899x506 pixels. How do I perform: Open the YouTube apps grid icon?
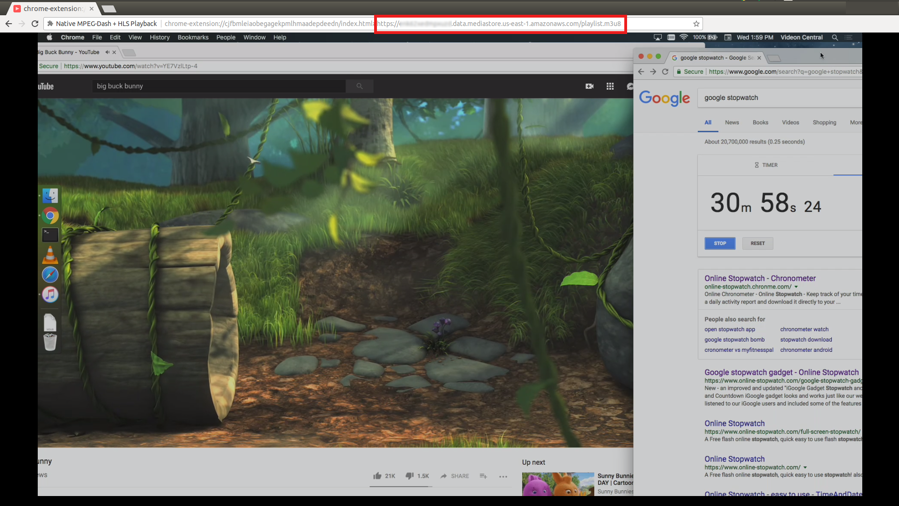pyautogui.click(x=610, y=86)
